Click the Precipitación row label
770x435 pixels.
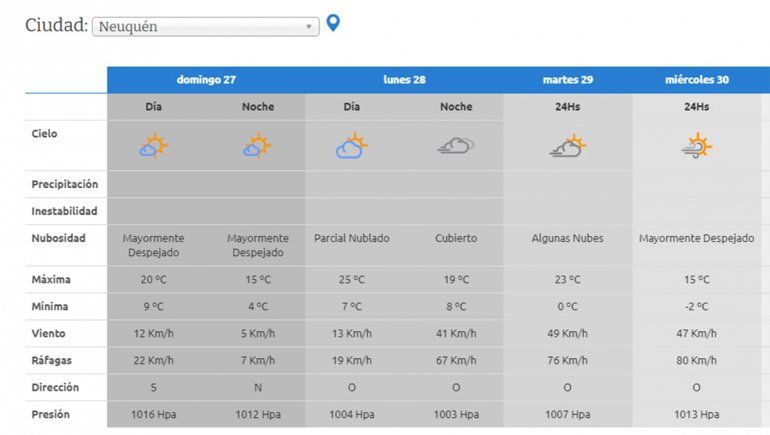tap(64, 184)
